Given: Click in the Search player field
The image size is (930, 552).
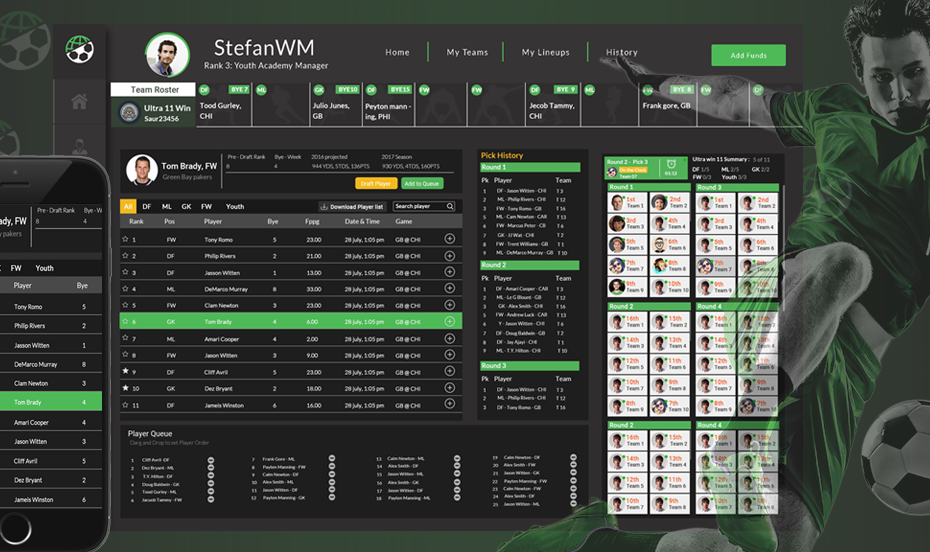Looking at the screenshot, I should tap(424, 206).
